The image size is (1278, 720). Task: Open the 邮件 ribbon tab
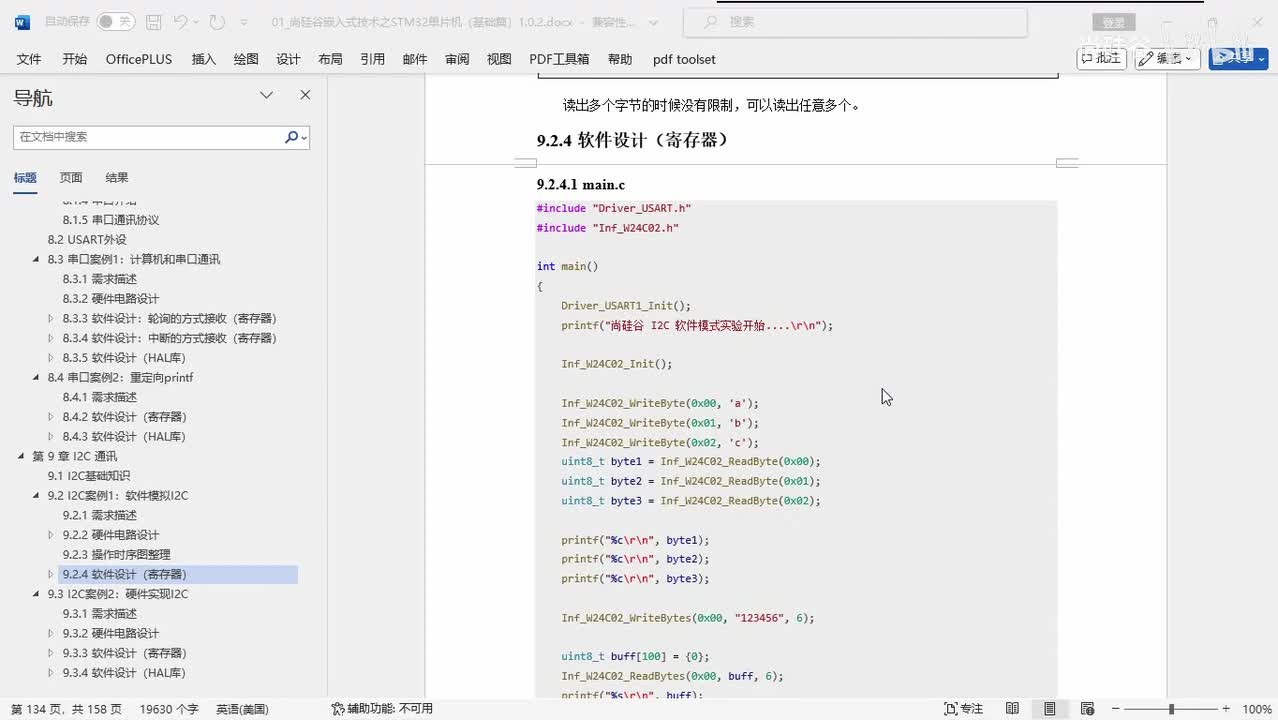pyautogui.click(x=415, y=59)
